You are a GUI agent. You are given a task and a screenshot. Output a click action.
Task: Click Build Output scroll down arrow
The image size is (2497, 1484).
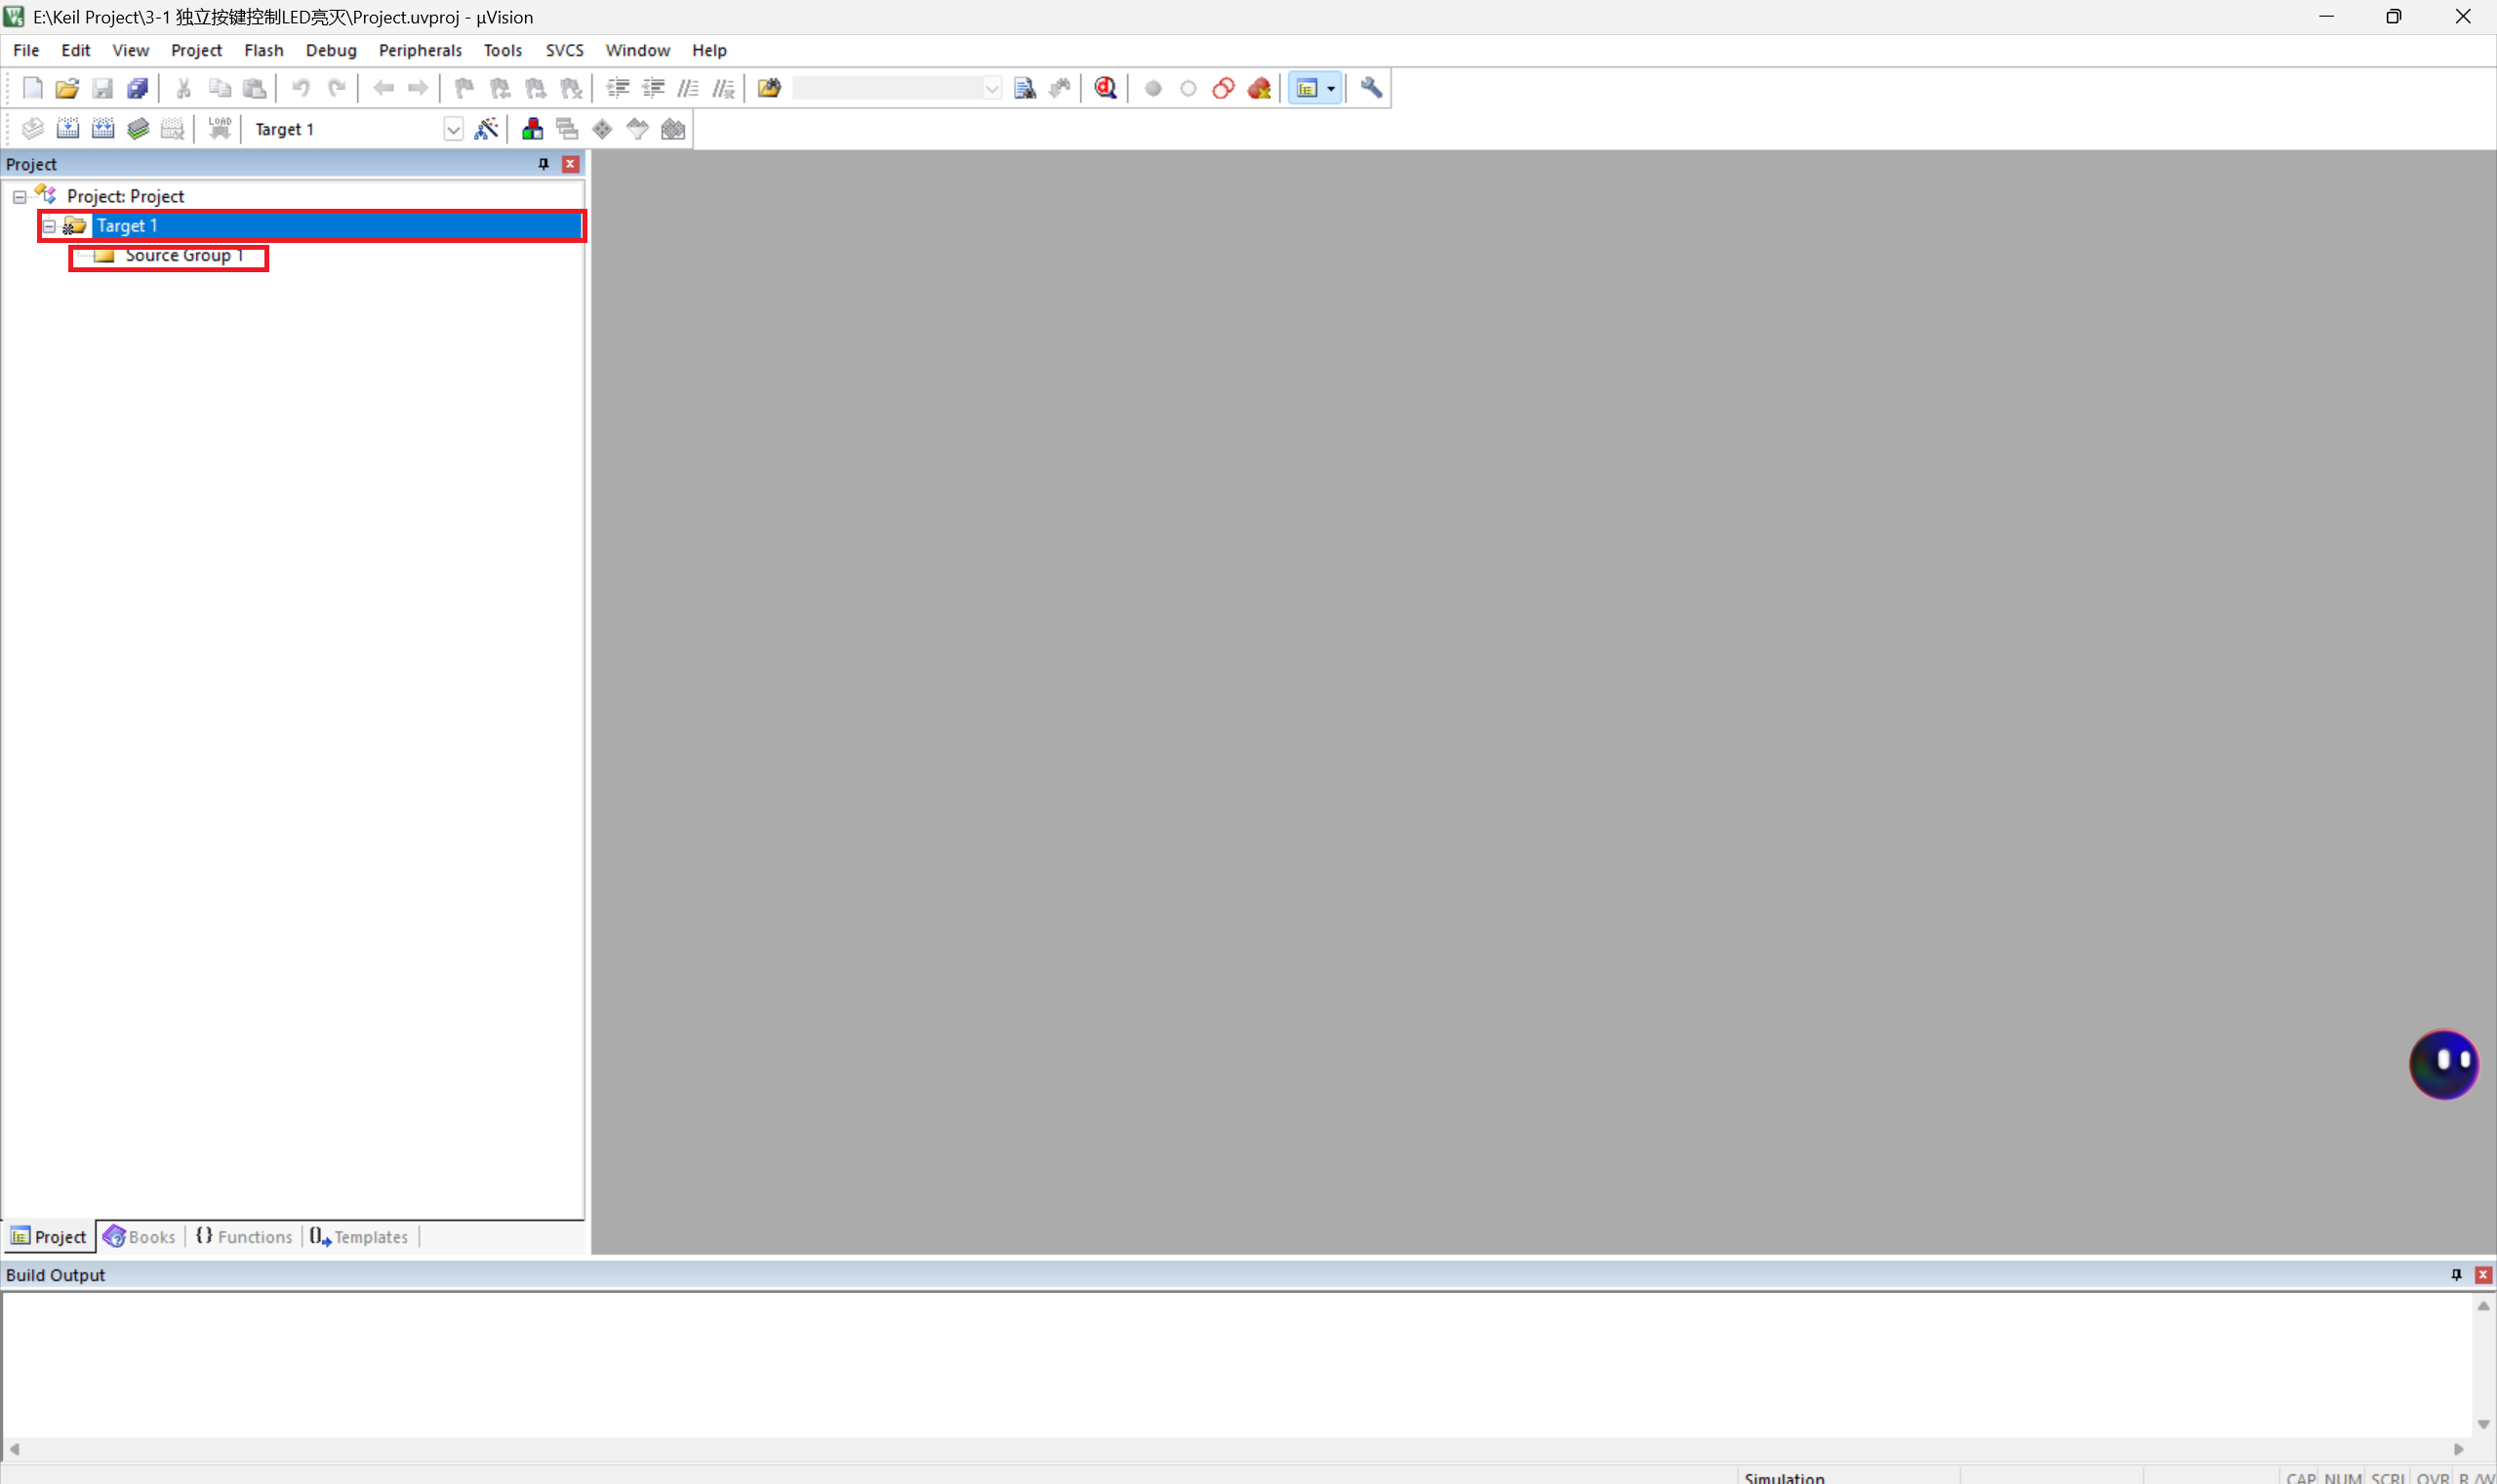(x=2483, y=1424)
